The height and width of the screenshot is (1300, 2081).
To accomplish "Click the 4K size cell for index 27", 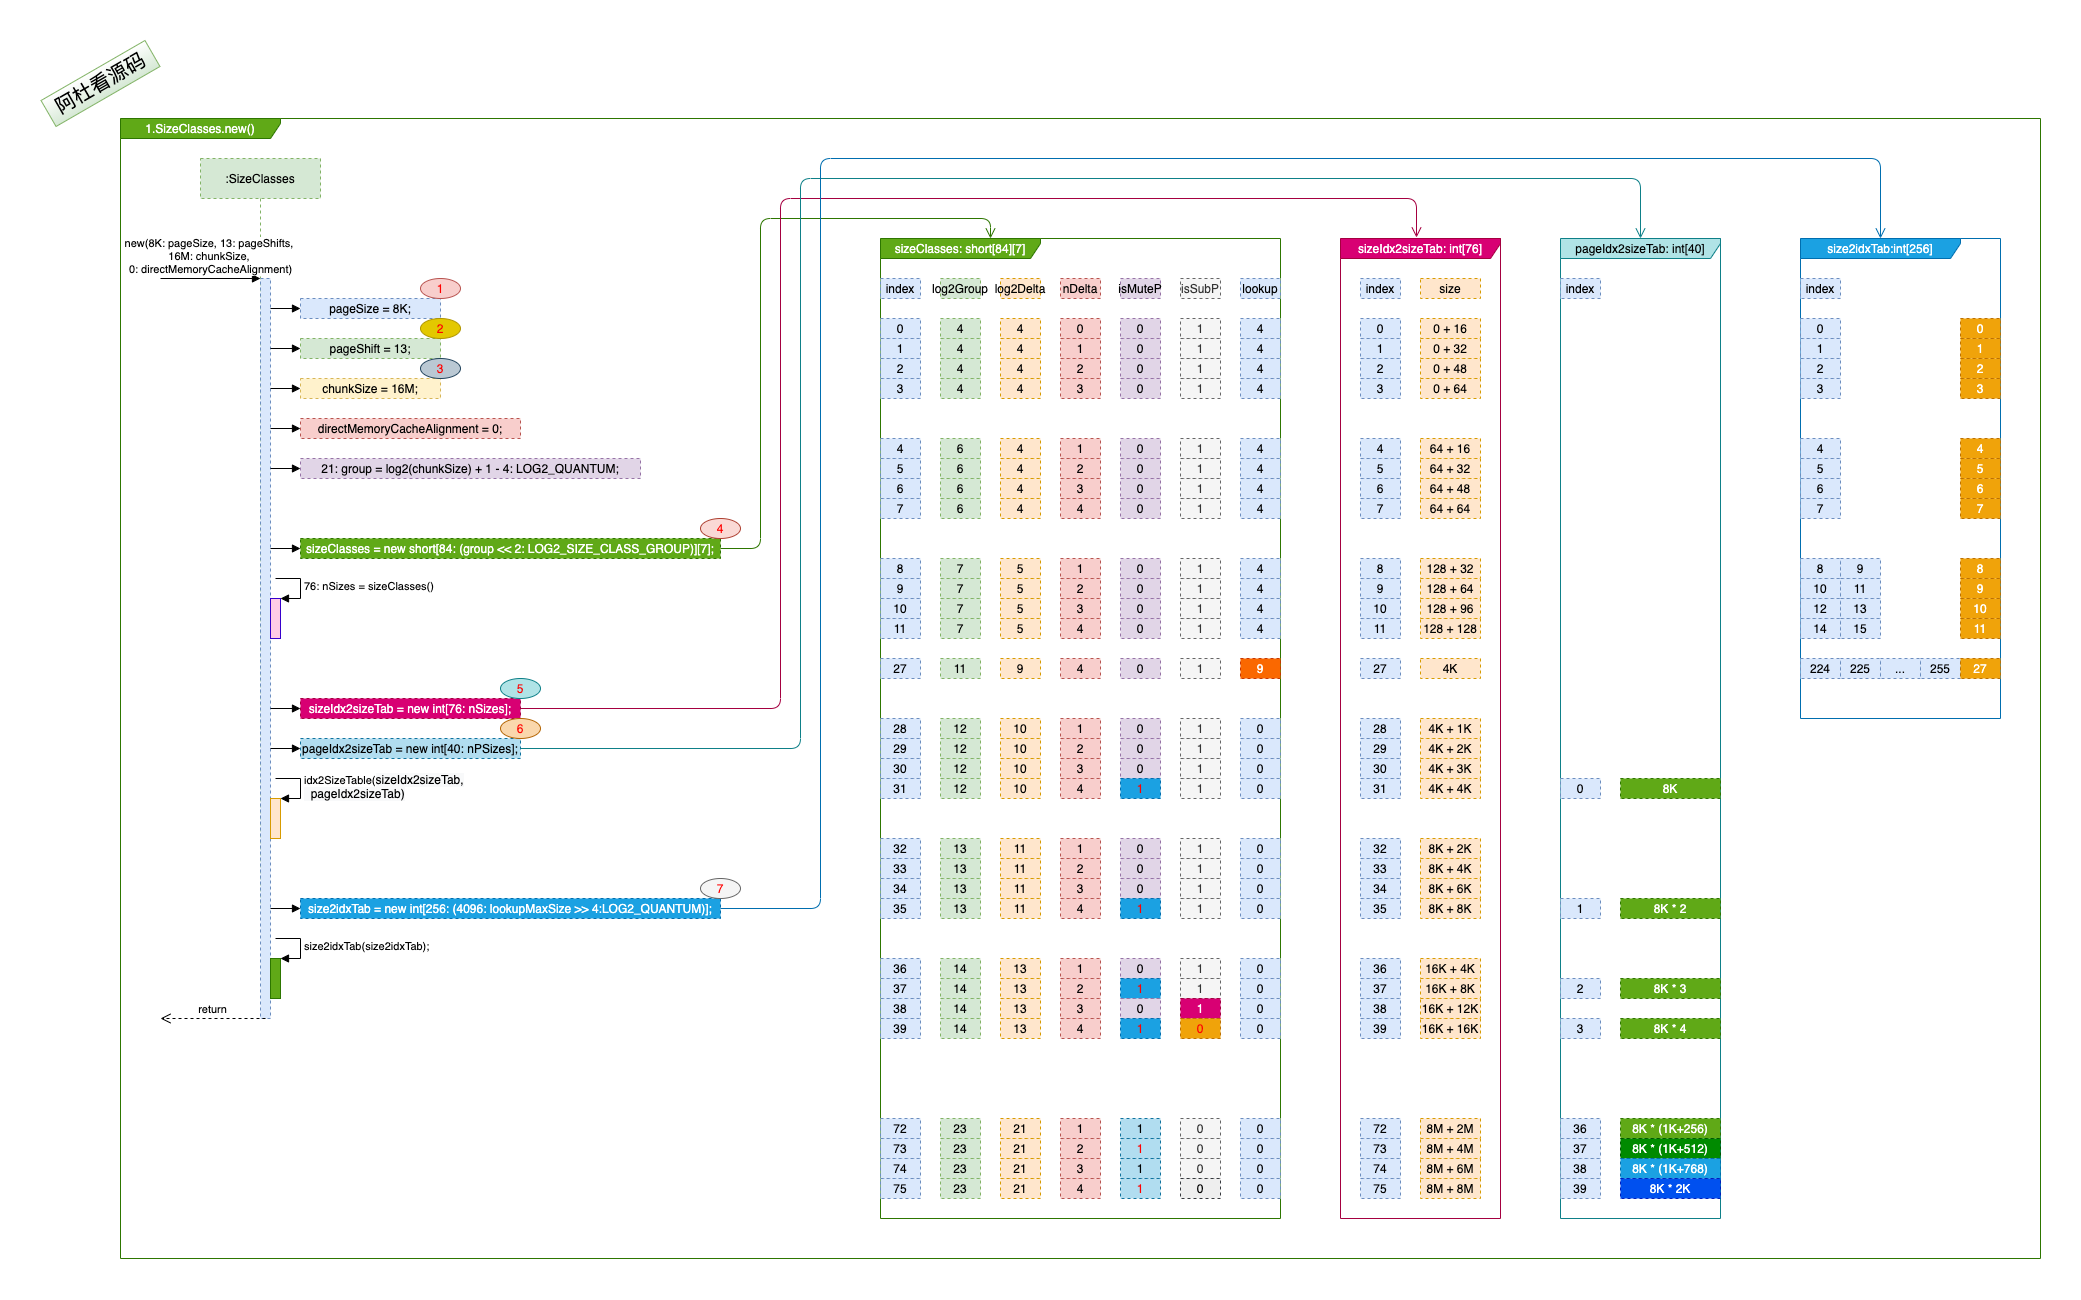I will click(1450, 669).
